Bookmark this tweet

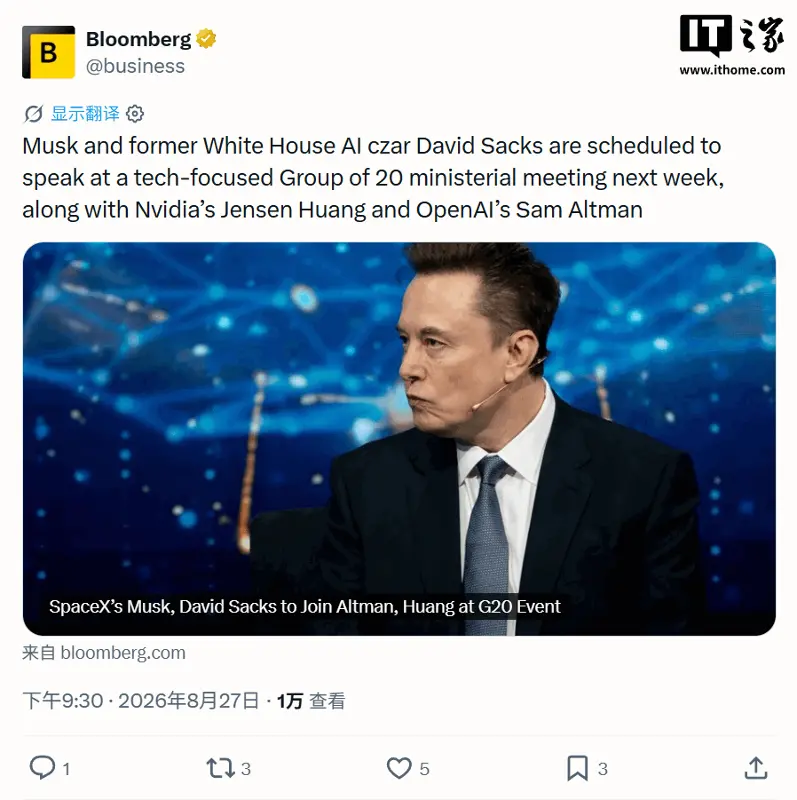578,768
